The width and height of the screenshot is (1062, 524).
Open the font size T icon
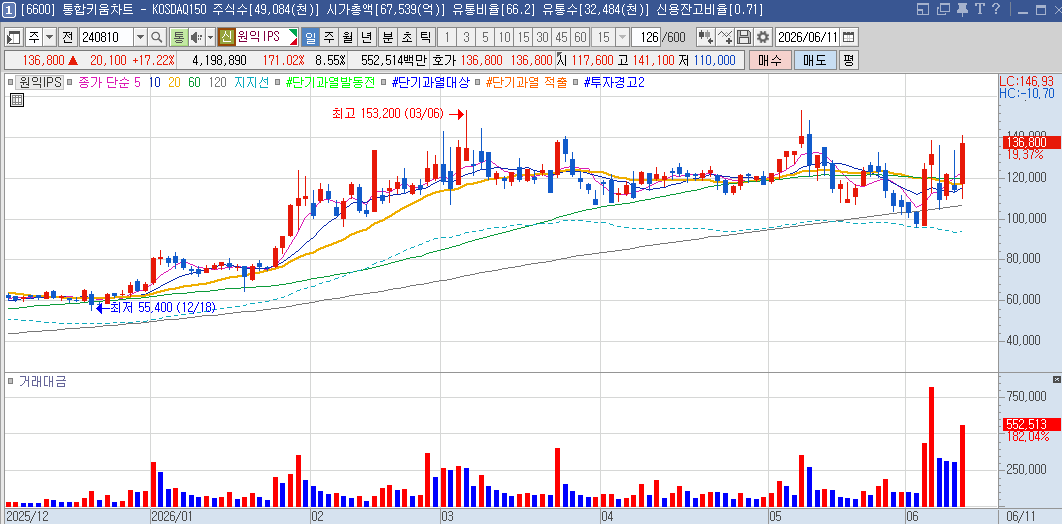(x=979, y=9)
